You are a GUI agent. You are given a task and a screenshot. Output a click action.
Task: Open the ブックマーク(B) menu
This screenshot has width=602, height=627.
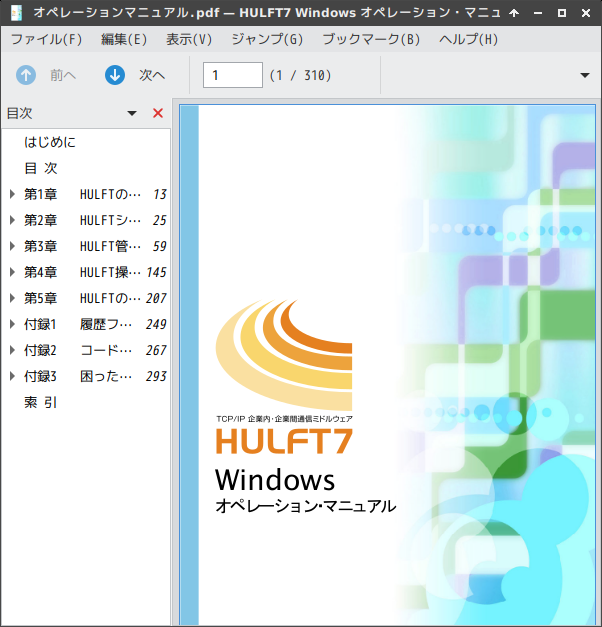[x=371, y=39]
